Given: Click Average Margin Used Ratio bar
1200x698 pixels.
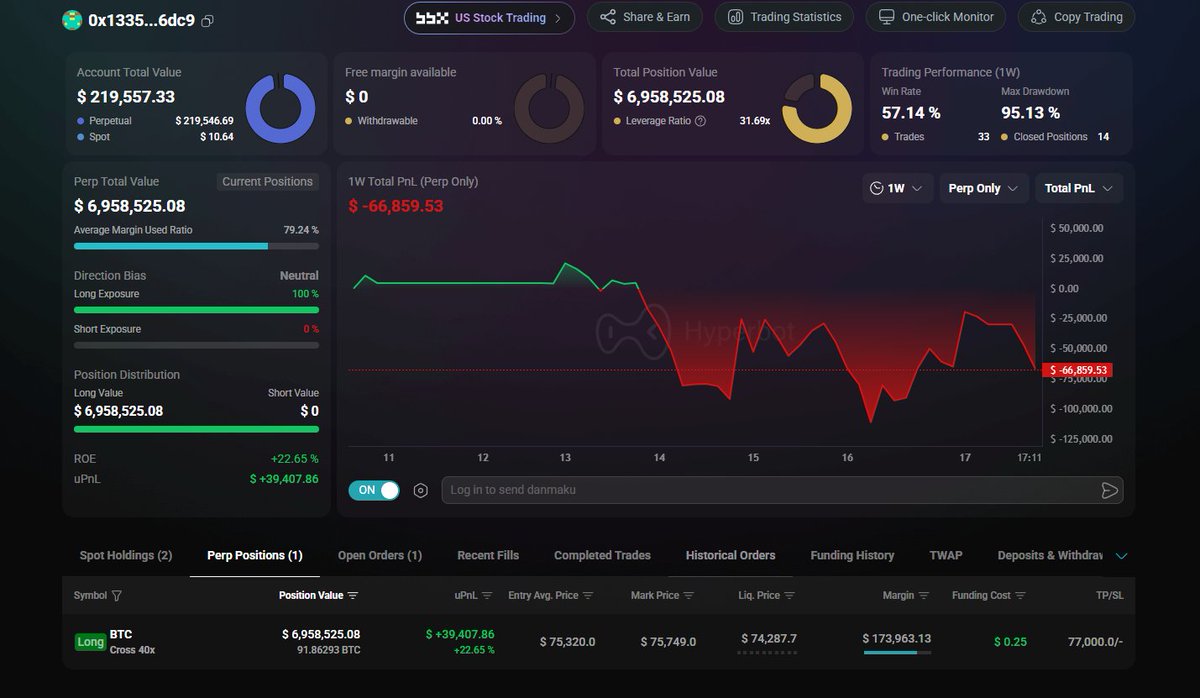Looking at the screenshot, I should pyautogui.click(x=196, y=246).
